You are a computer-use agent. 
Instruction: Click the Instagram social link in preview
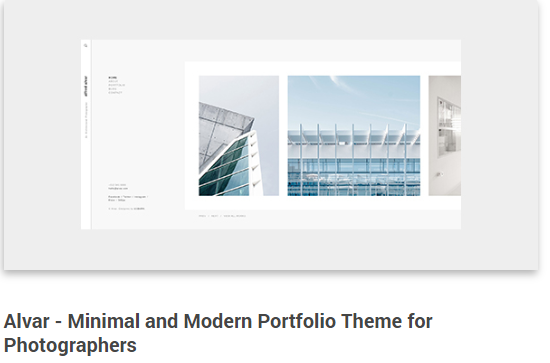[x=140, y=197]
